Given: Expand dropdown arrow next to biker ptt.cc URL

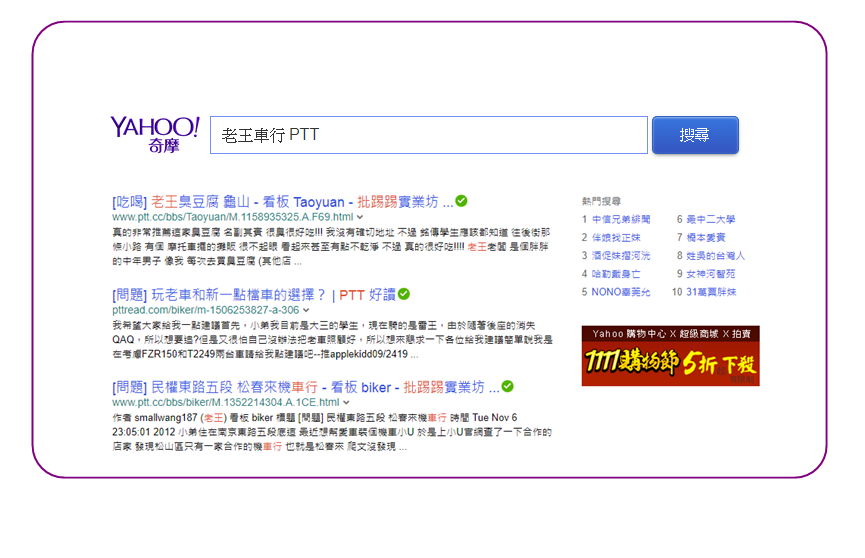Looking at the screenshot, I should [x=346, y=402].
